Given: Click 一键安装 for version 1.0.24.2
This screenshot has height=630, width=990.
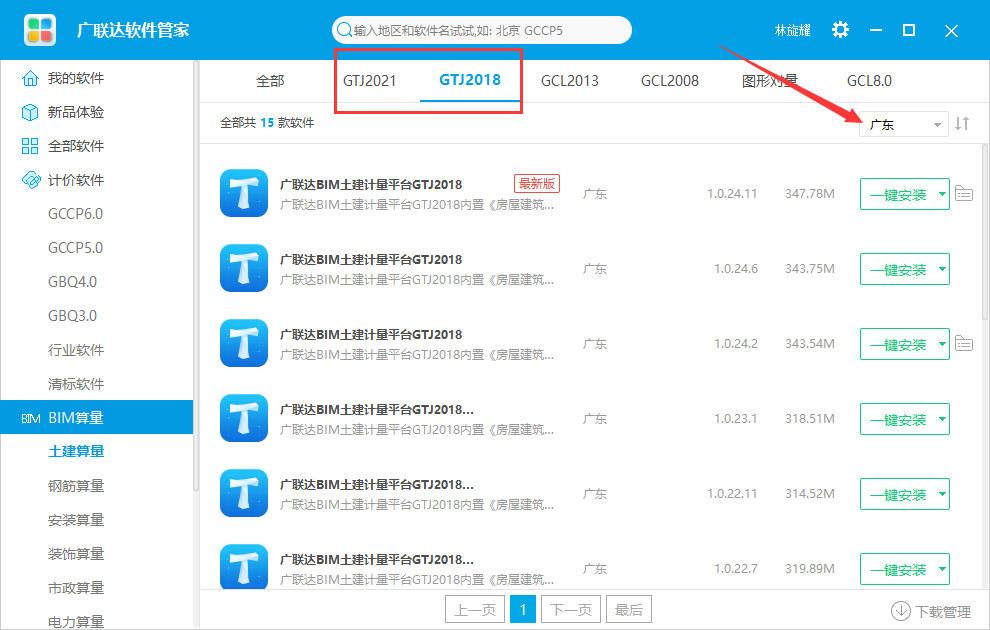Looking at the screenshot, I should 898,345.
